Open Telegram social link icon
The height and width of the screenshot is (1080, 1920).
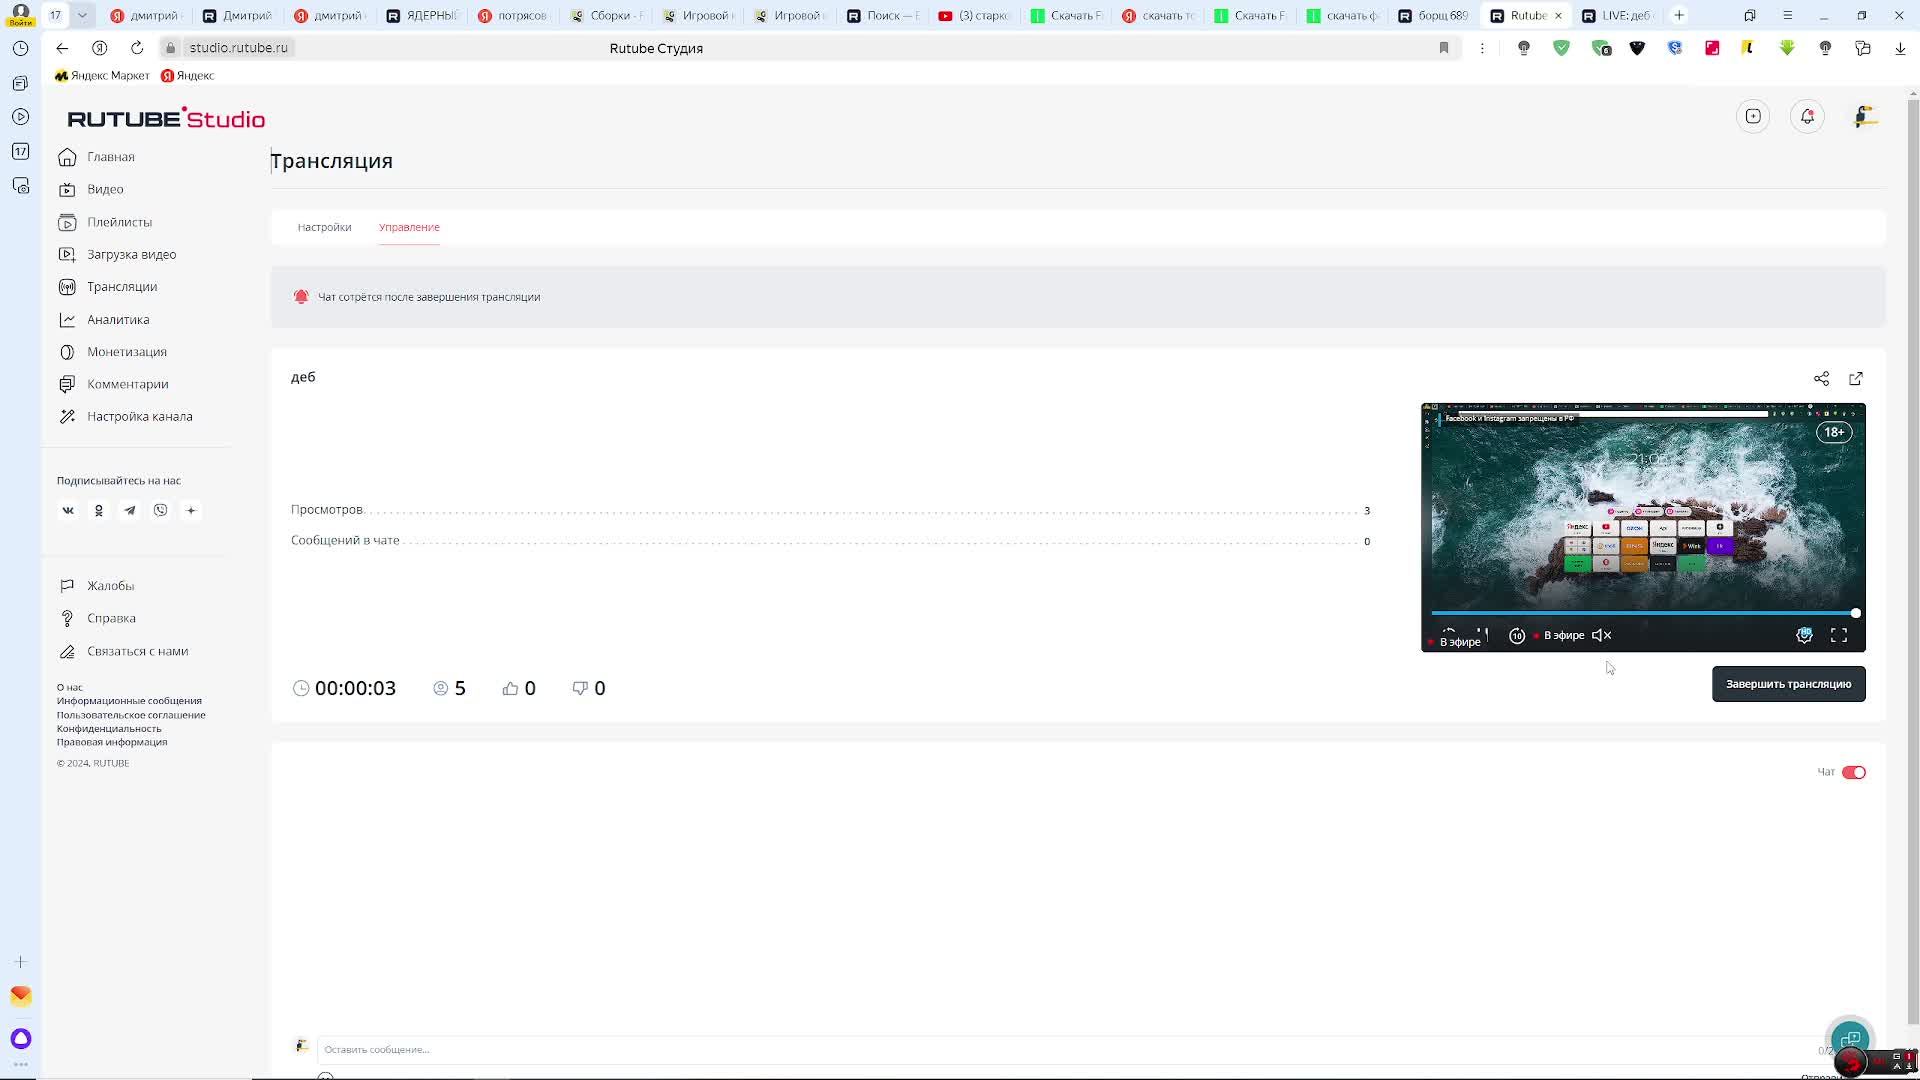click(x=130, y=511)
